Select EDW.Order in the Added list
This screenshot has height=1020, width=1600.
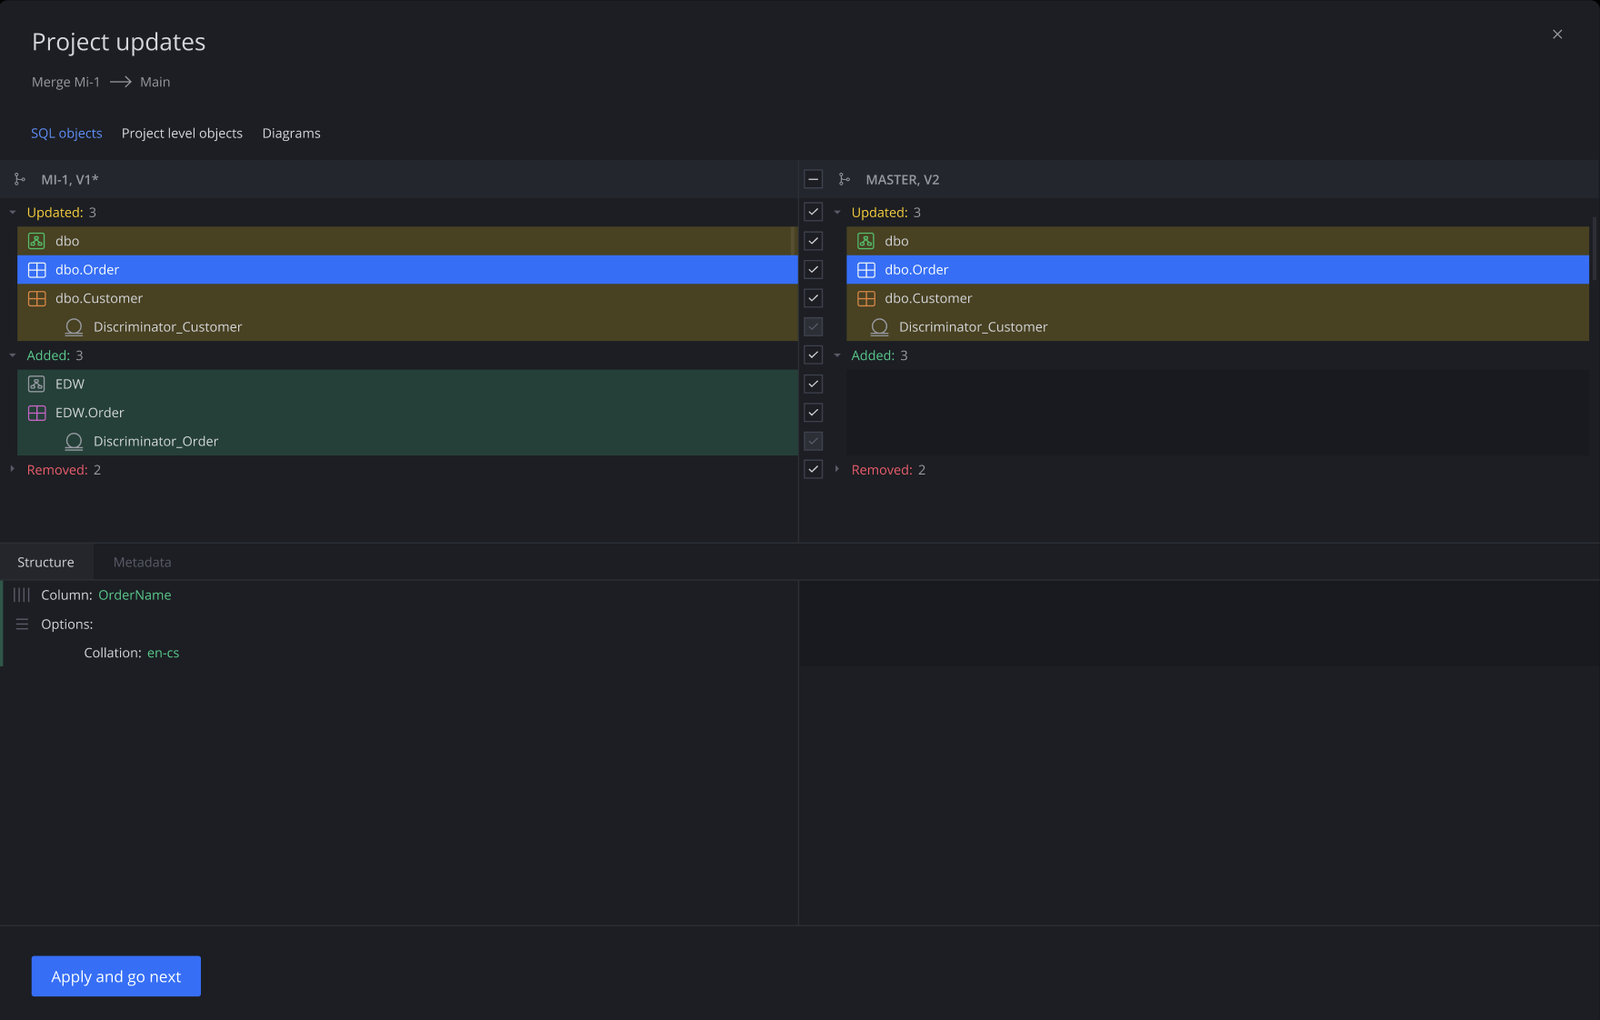pos(407,413)
